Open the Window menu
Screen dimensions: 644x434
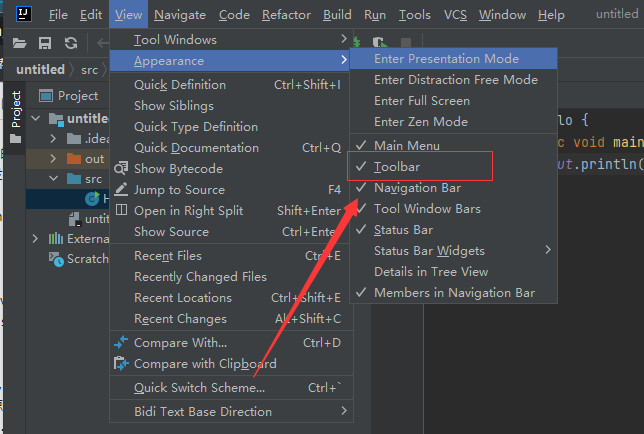coord(502,15)
